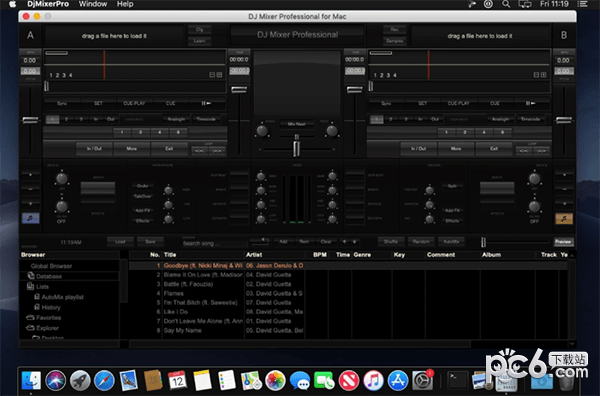
Task: Open Spotlight search in the menu bar
Action: (x=506, y=4)
